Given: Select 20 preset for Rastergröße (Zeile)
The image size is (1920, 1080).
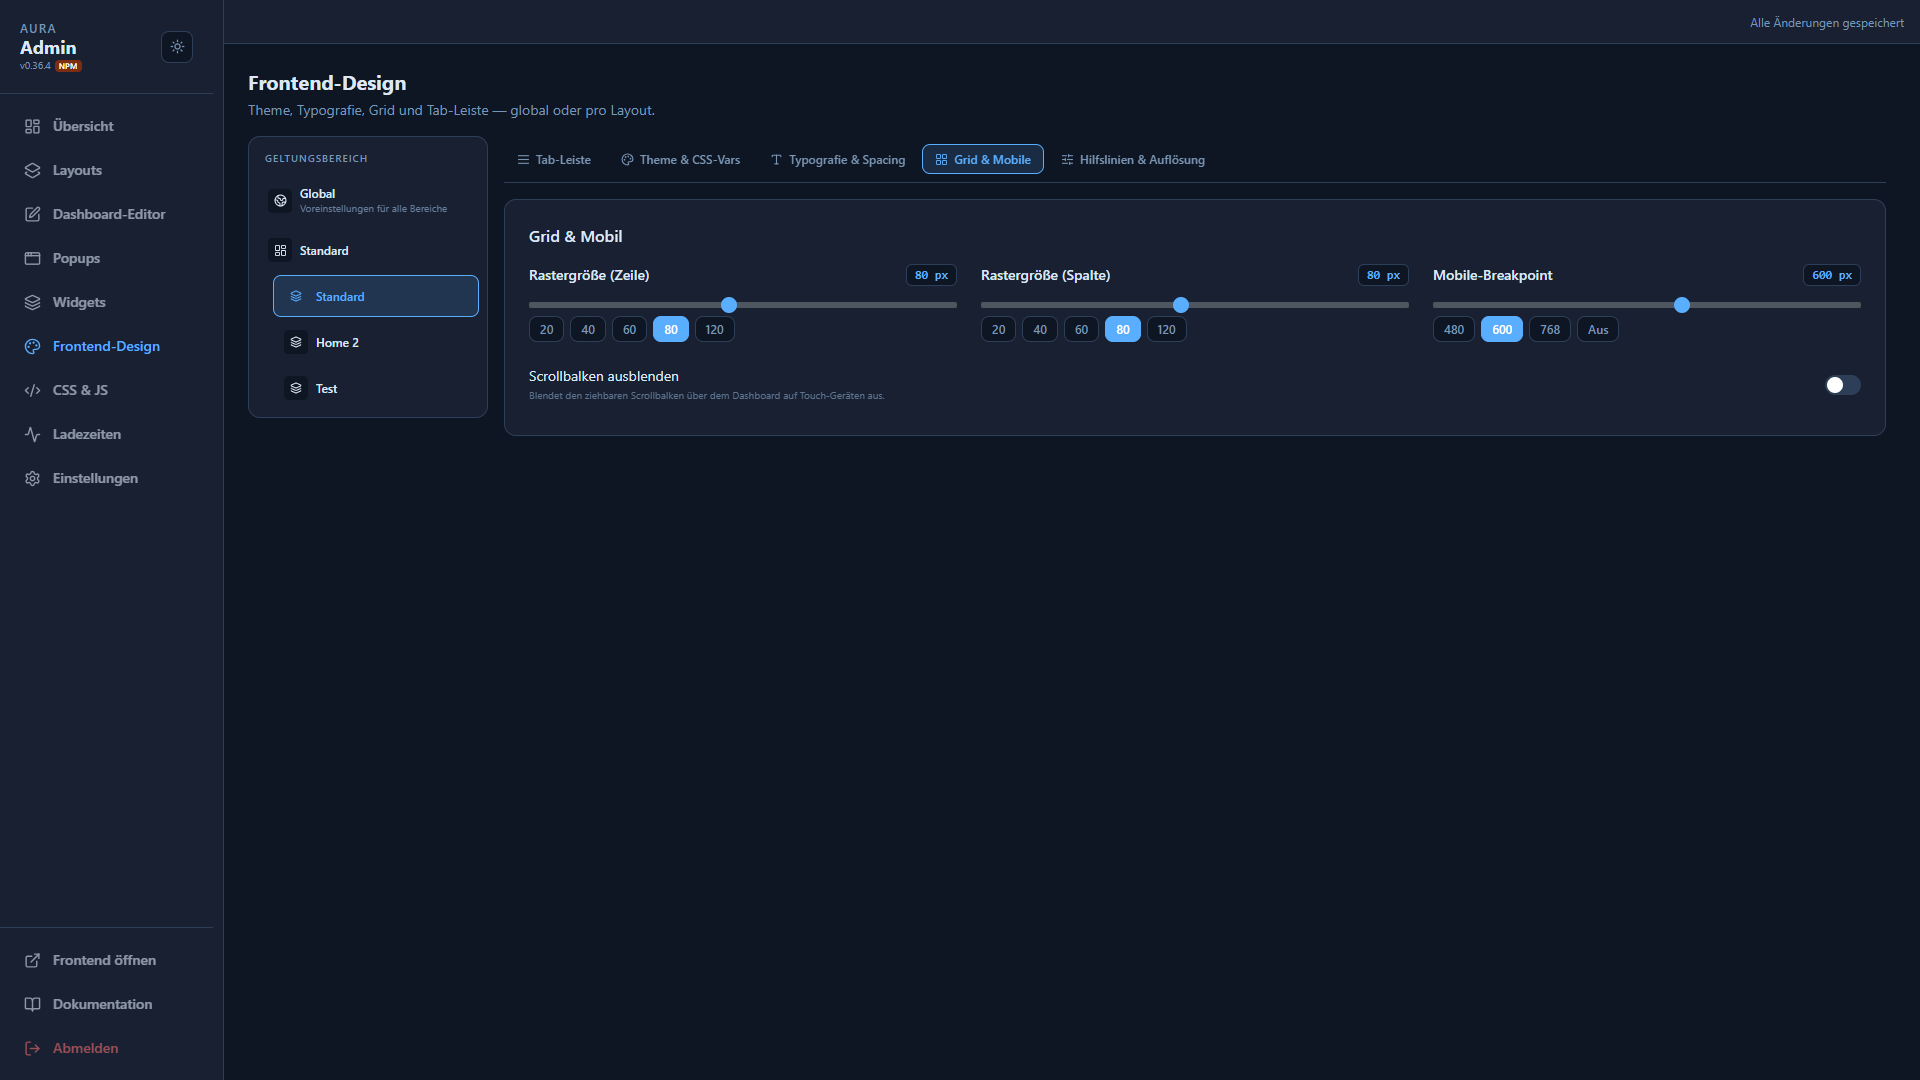Looking at the screenshot, I should click(x=546, y=329).
